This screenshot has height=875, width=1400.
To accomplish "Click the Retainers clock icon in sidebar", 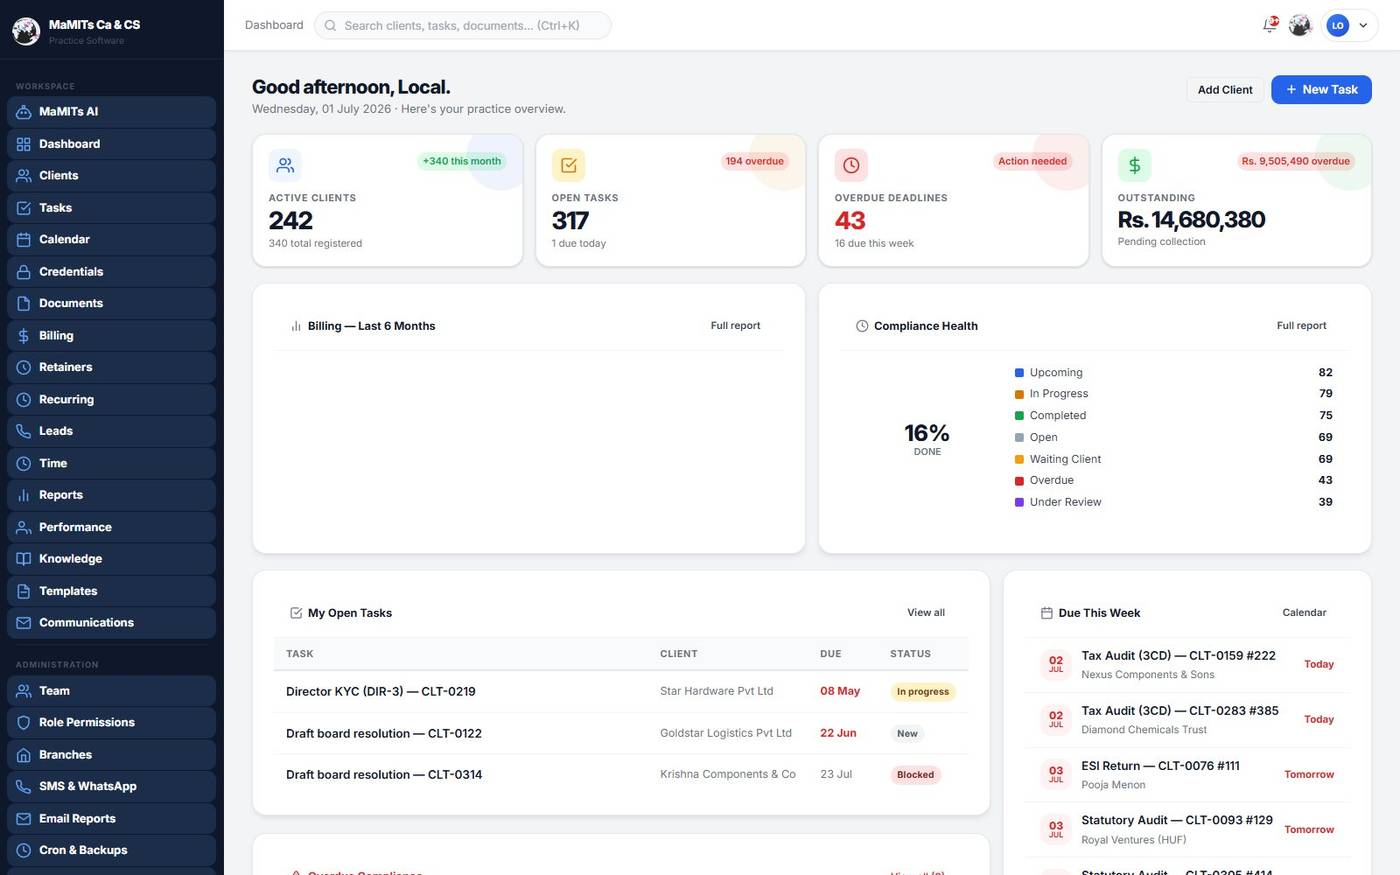I will (x=24, y=367).
